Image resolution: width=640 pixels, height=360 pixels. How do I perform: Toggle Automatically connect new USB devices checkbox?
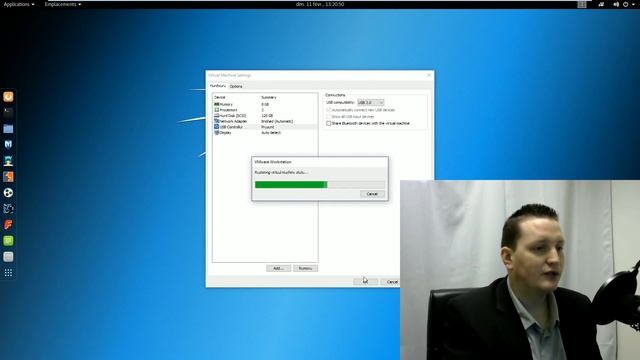point(329,110)
